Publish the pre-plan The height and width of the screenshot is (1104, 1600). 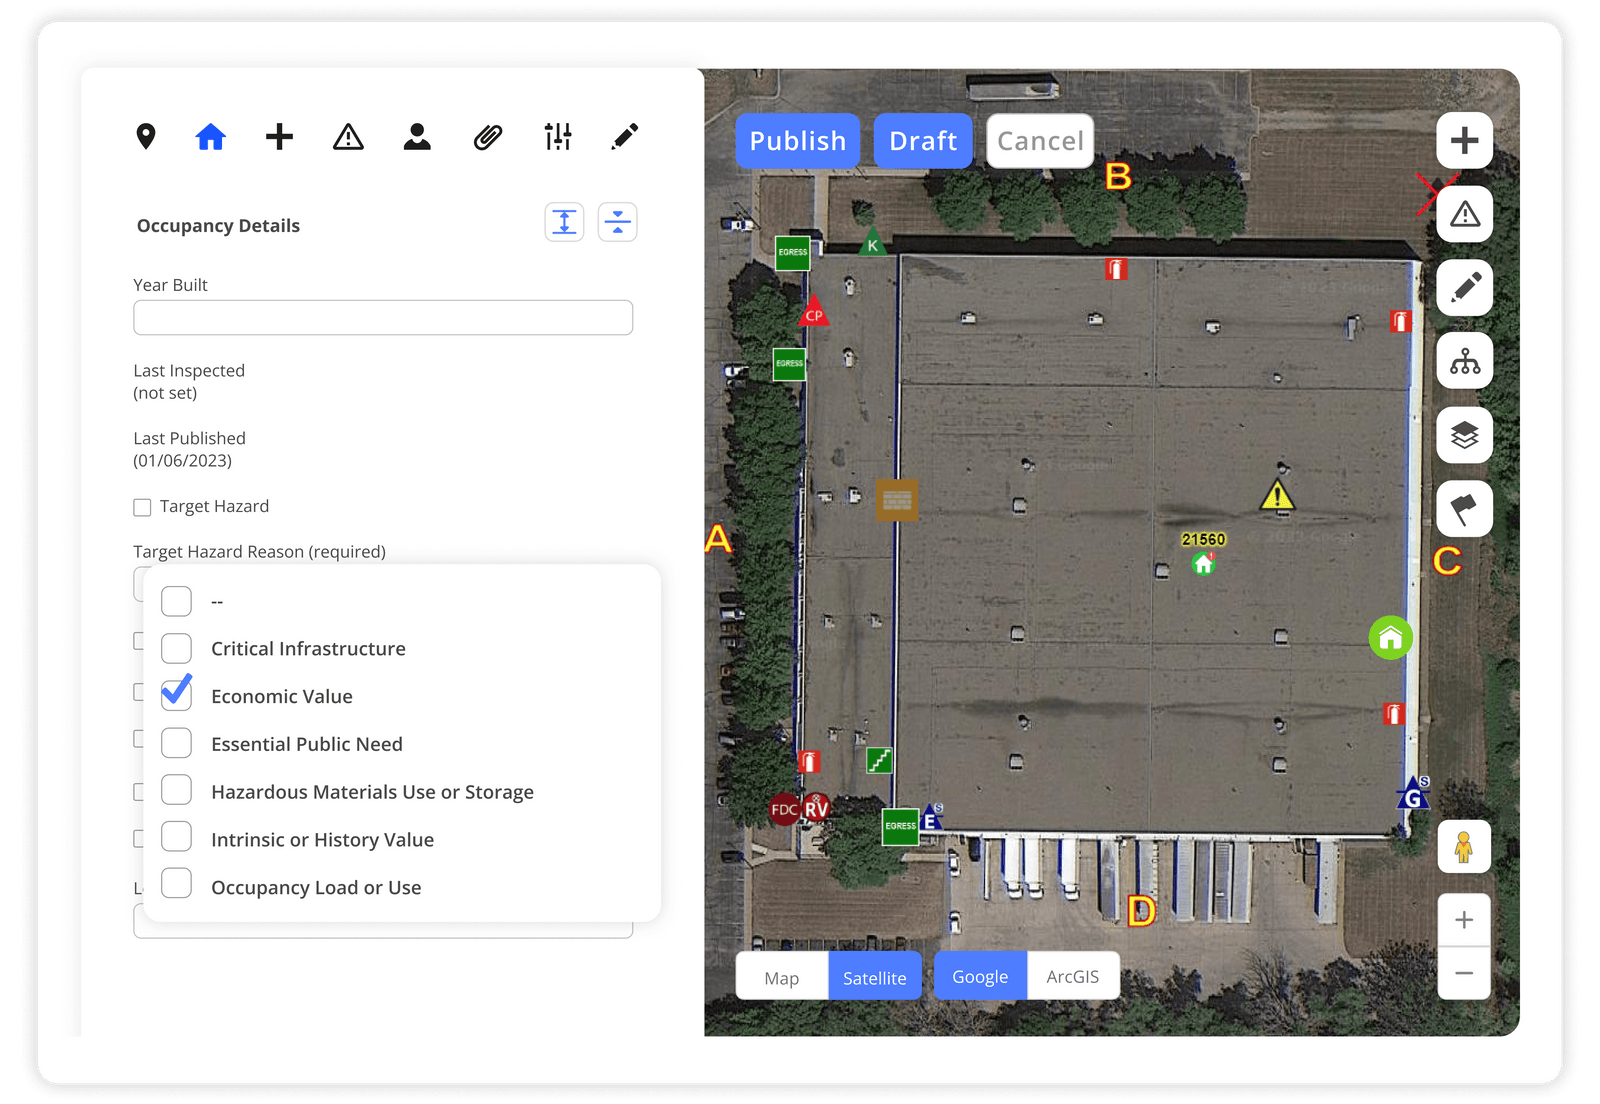(797, 141)
